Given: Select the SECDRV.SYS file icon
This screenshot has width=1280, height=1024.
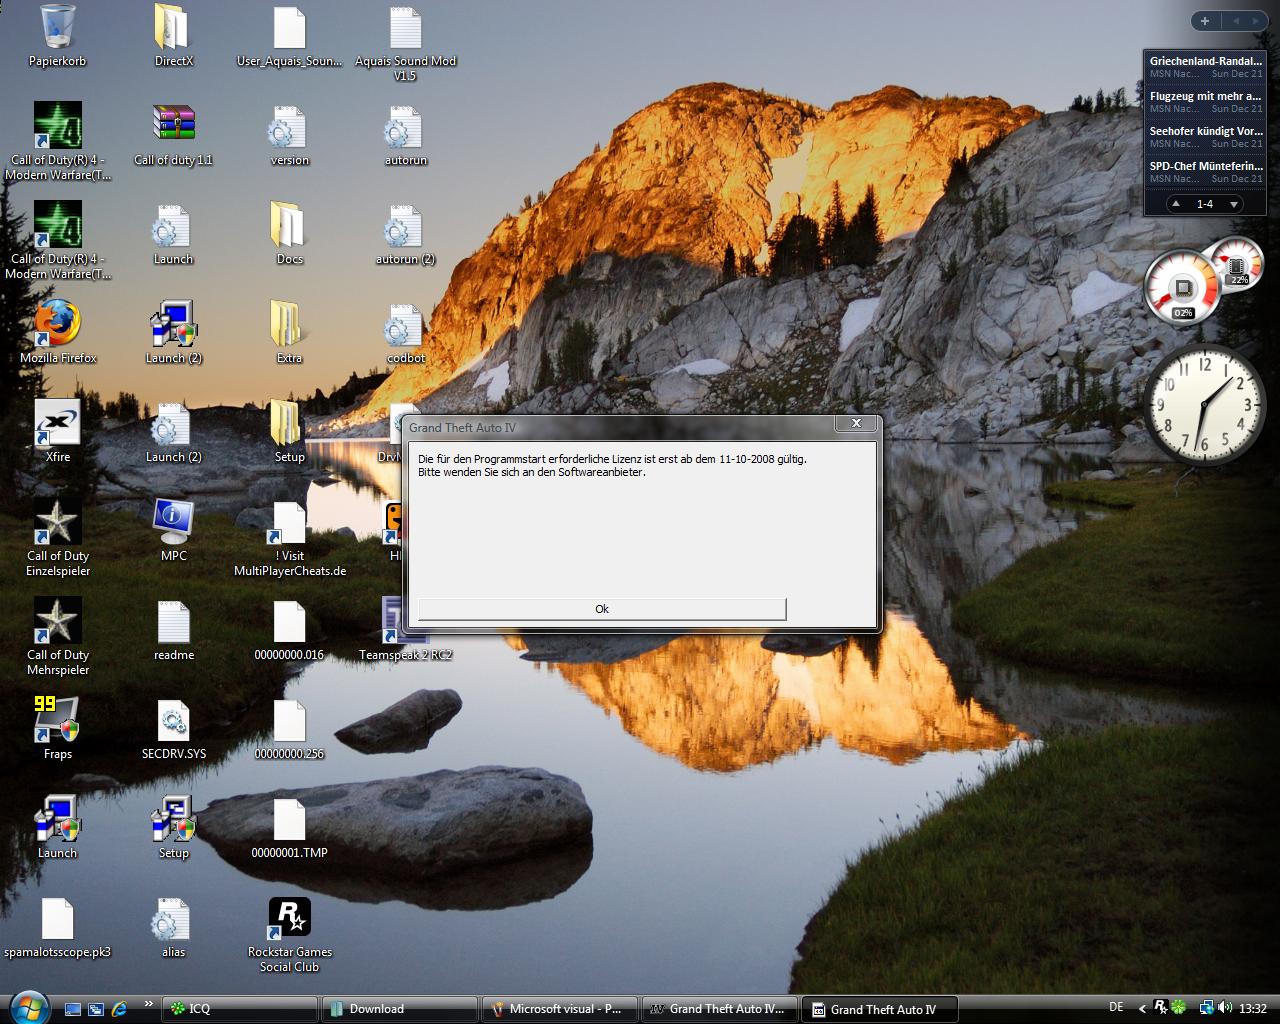Looking at the screenshot, I should click(x=173, y=720).
